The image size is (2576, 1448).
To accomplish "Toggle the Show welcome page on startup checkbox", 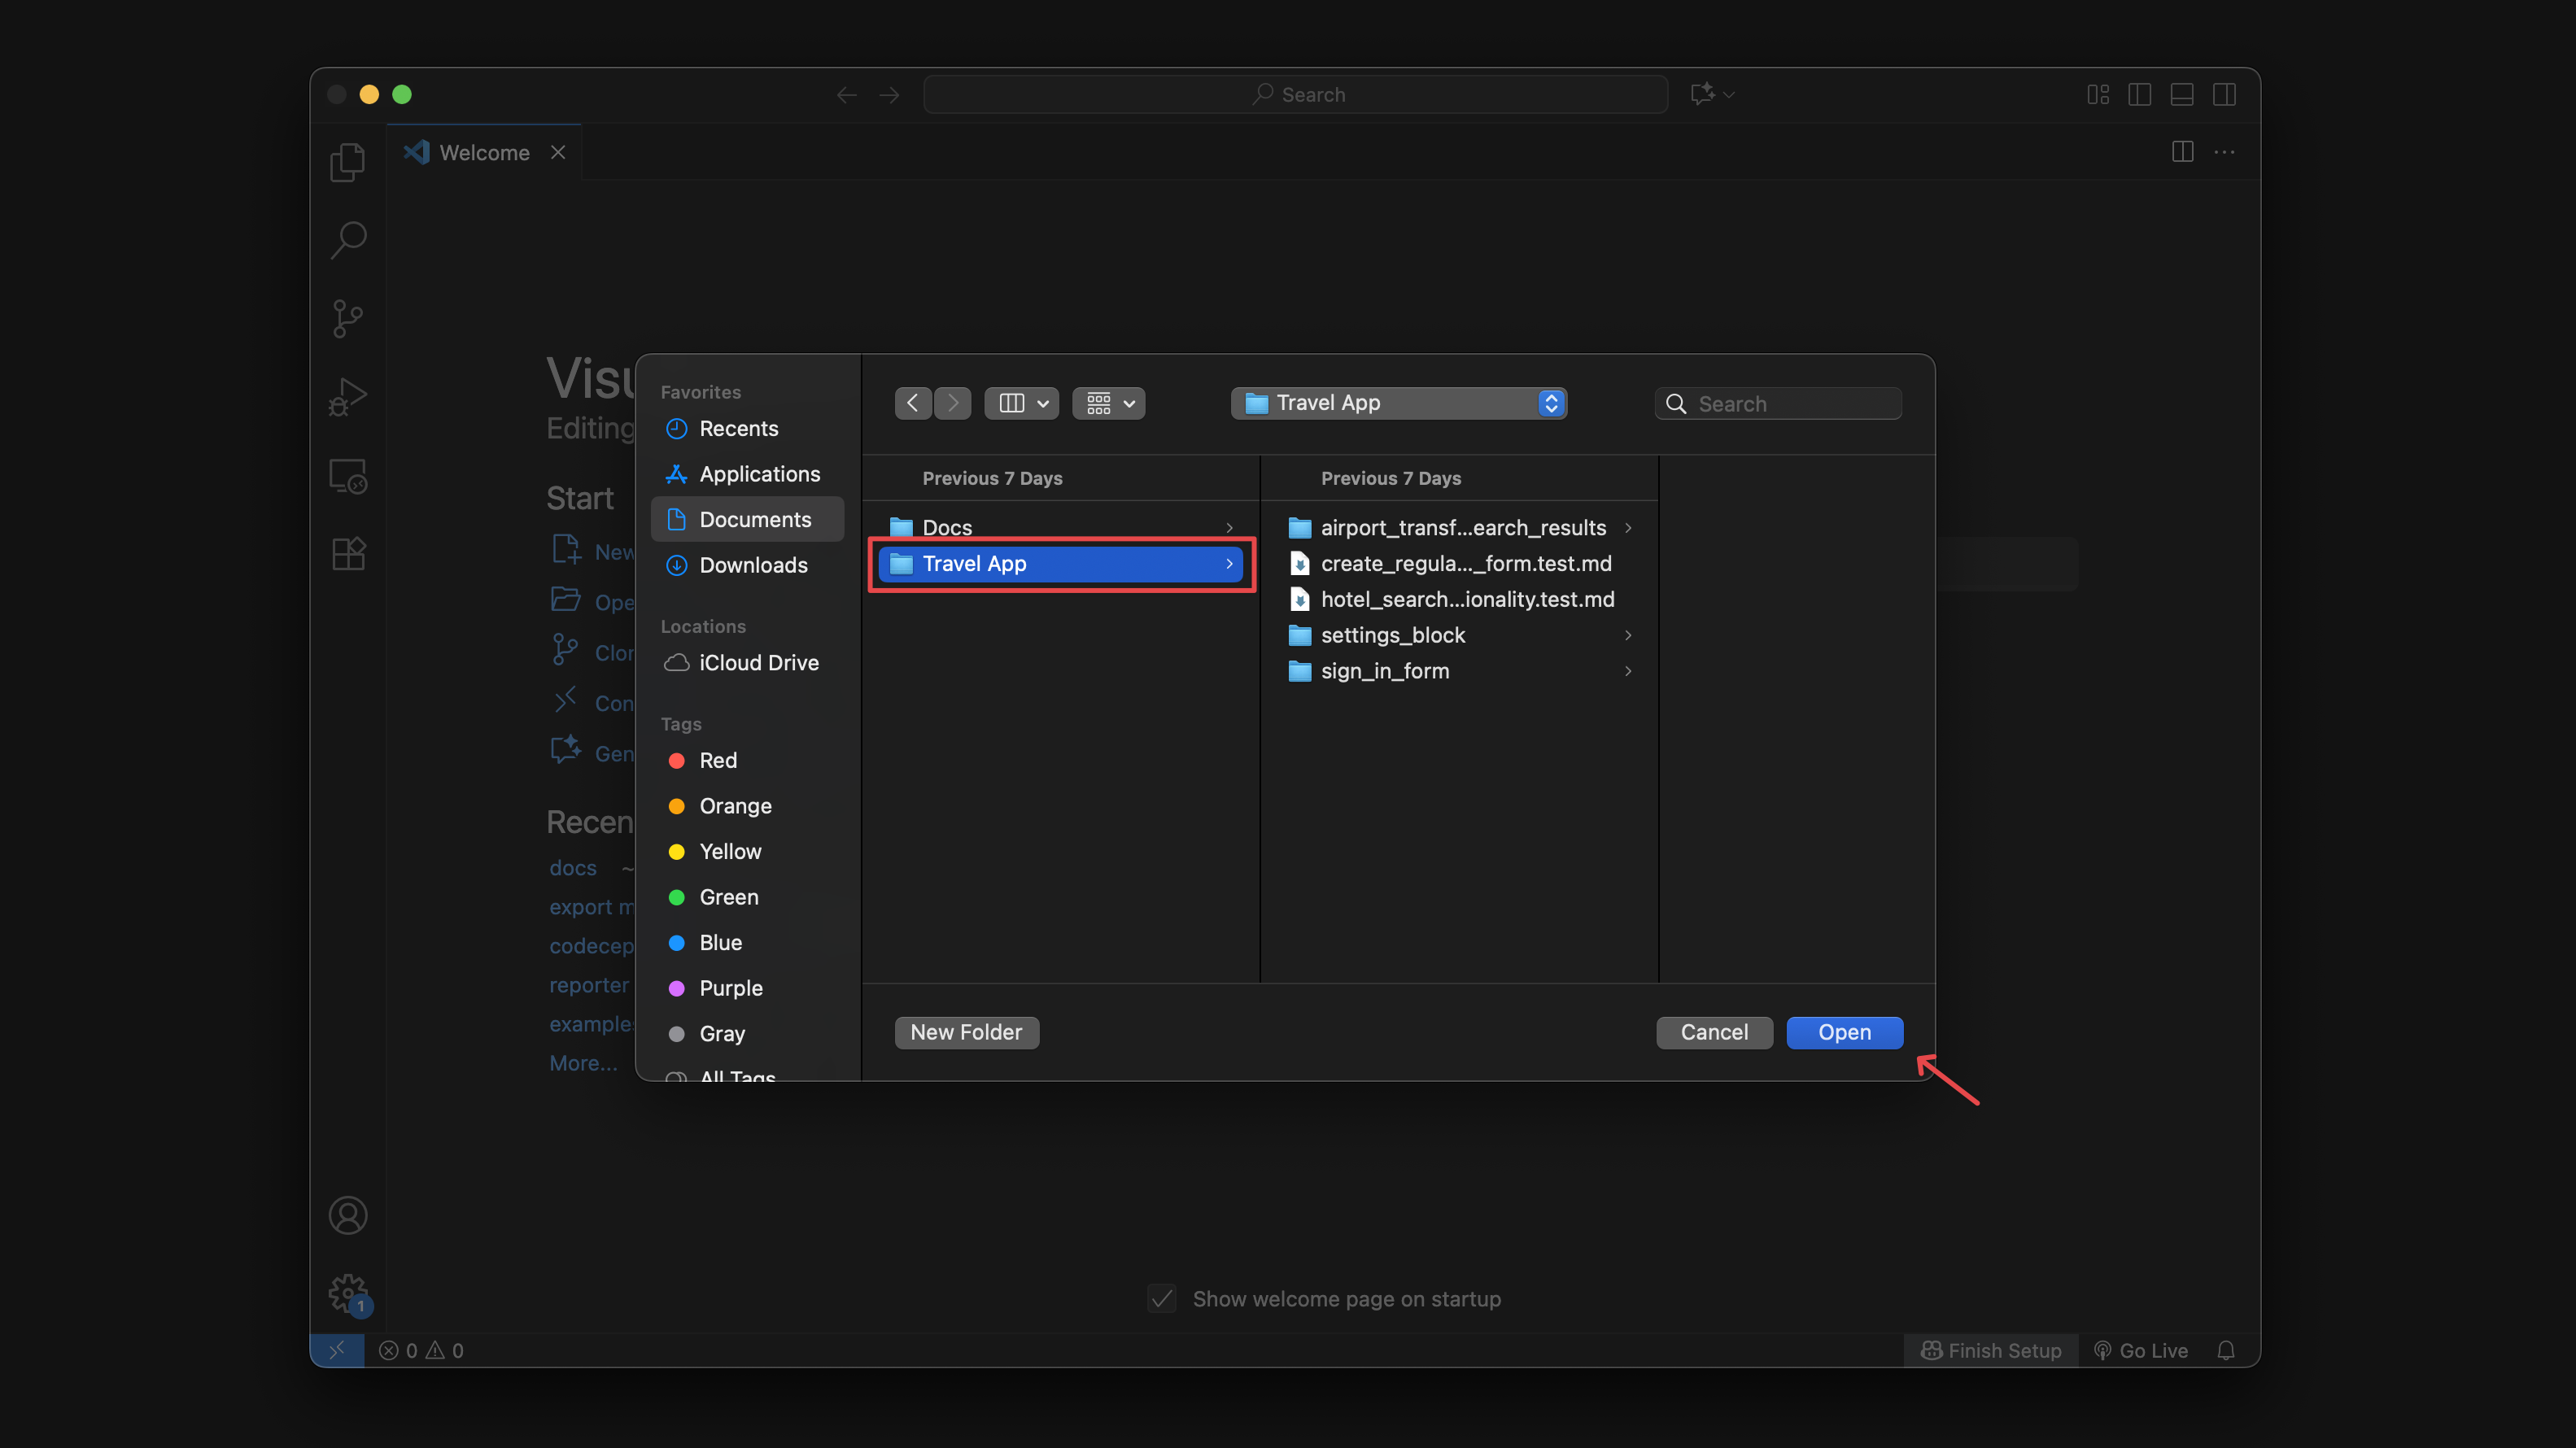I will [1161, 1298].
